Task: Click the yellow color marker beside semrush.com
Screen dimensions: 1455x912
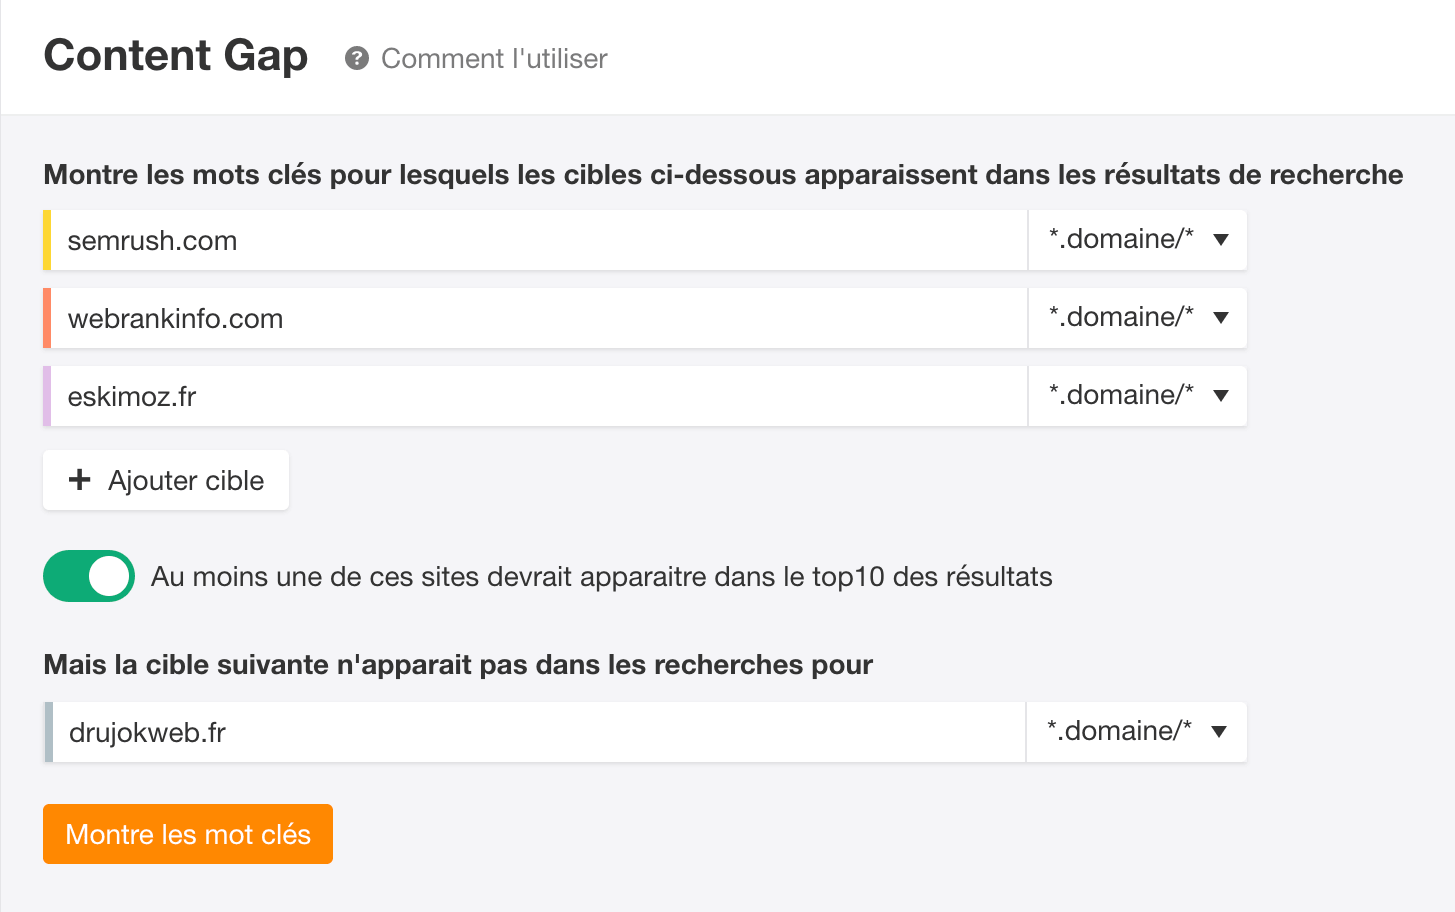Action: [47, 240]
